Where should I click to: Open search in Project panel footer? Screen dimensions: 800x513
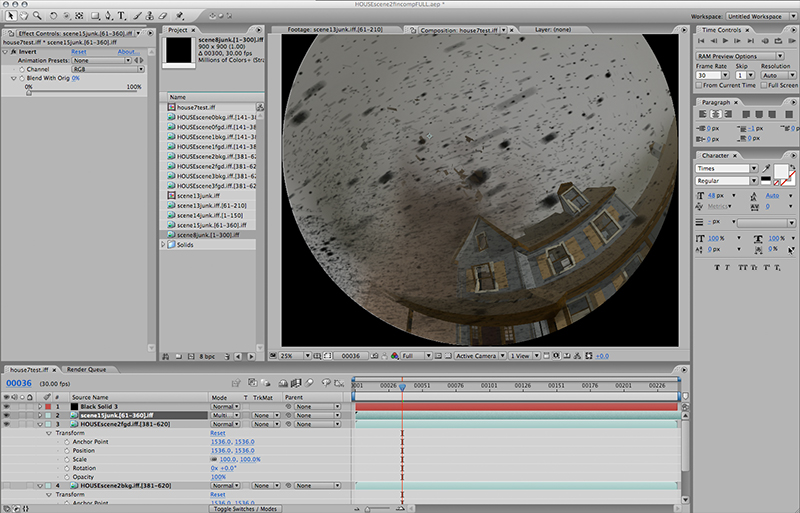pyautogui.click(x=166, y=356)
